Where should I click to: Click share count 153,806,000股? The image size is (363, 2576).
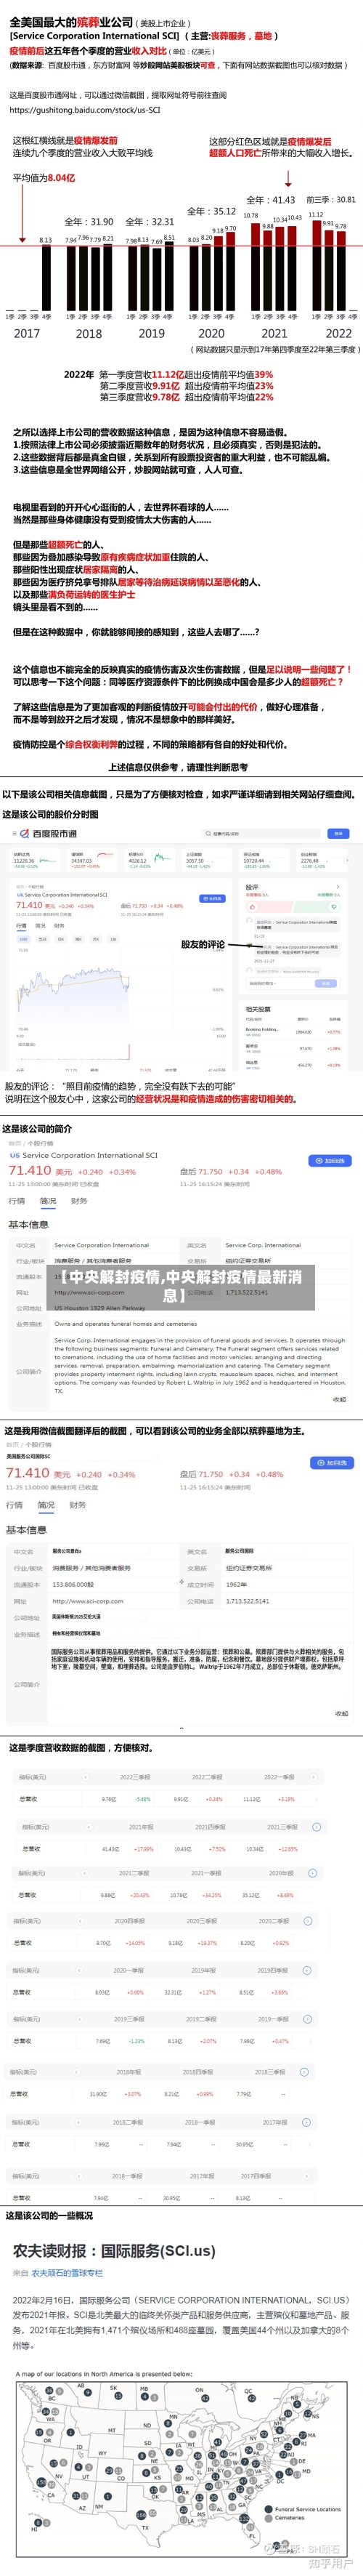tap(72, 1585)
